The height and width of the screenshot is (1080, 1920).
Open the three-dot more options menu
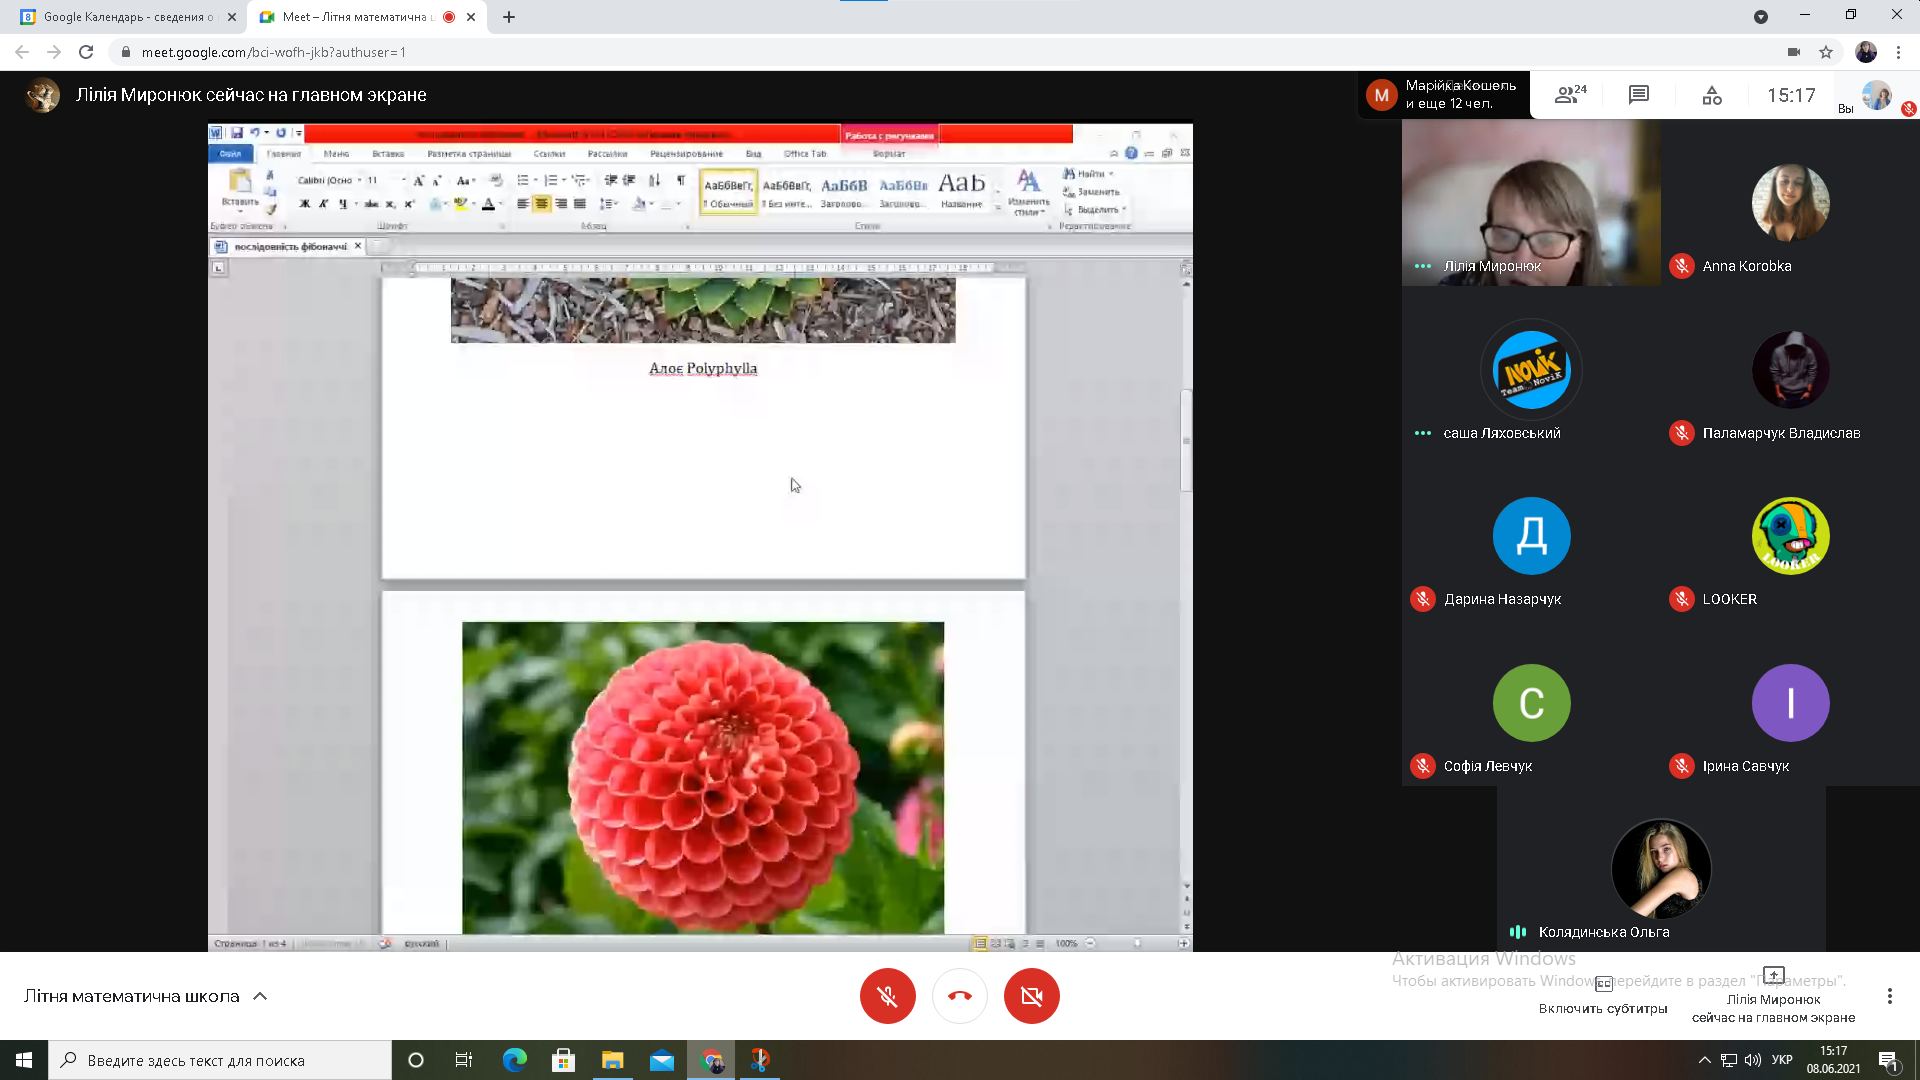1889,996
